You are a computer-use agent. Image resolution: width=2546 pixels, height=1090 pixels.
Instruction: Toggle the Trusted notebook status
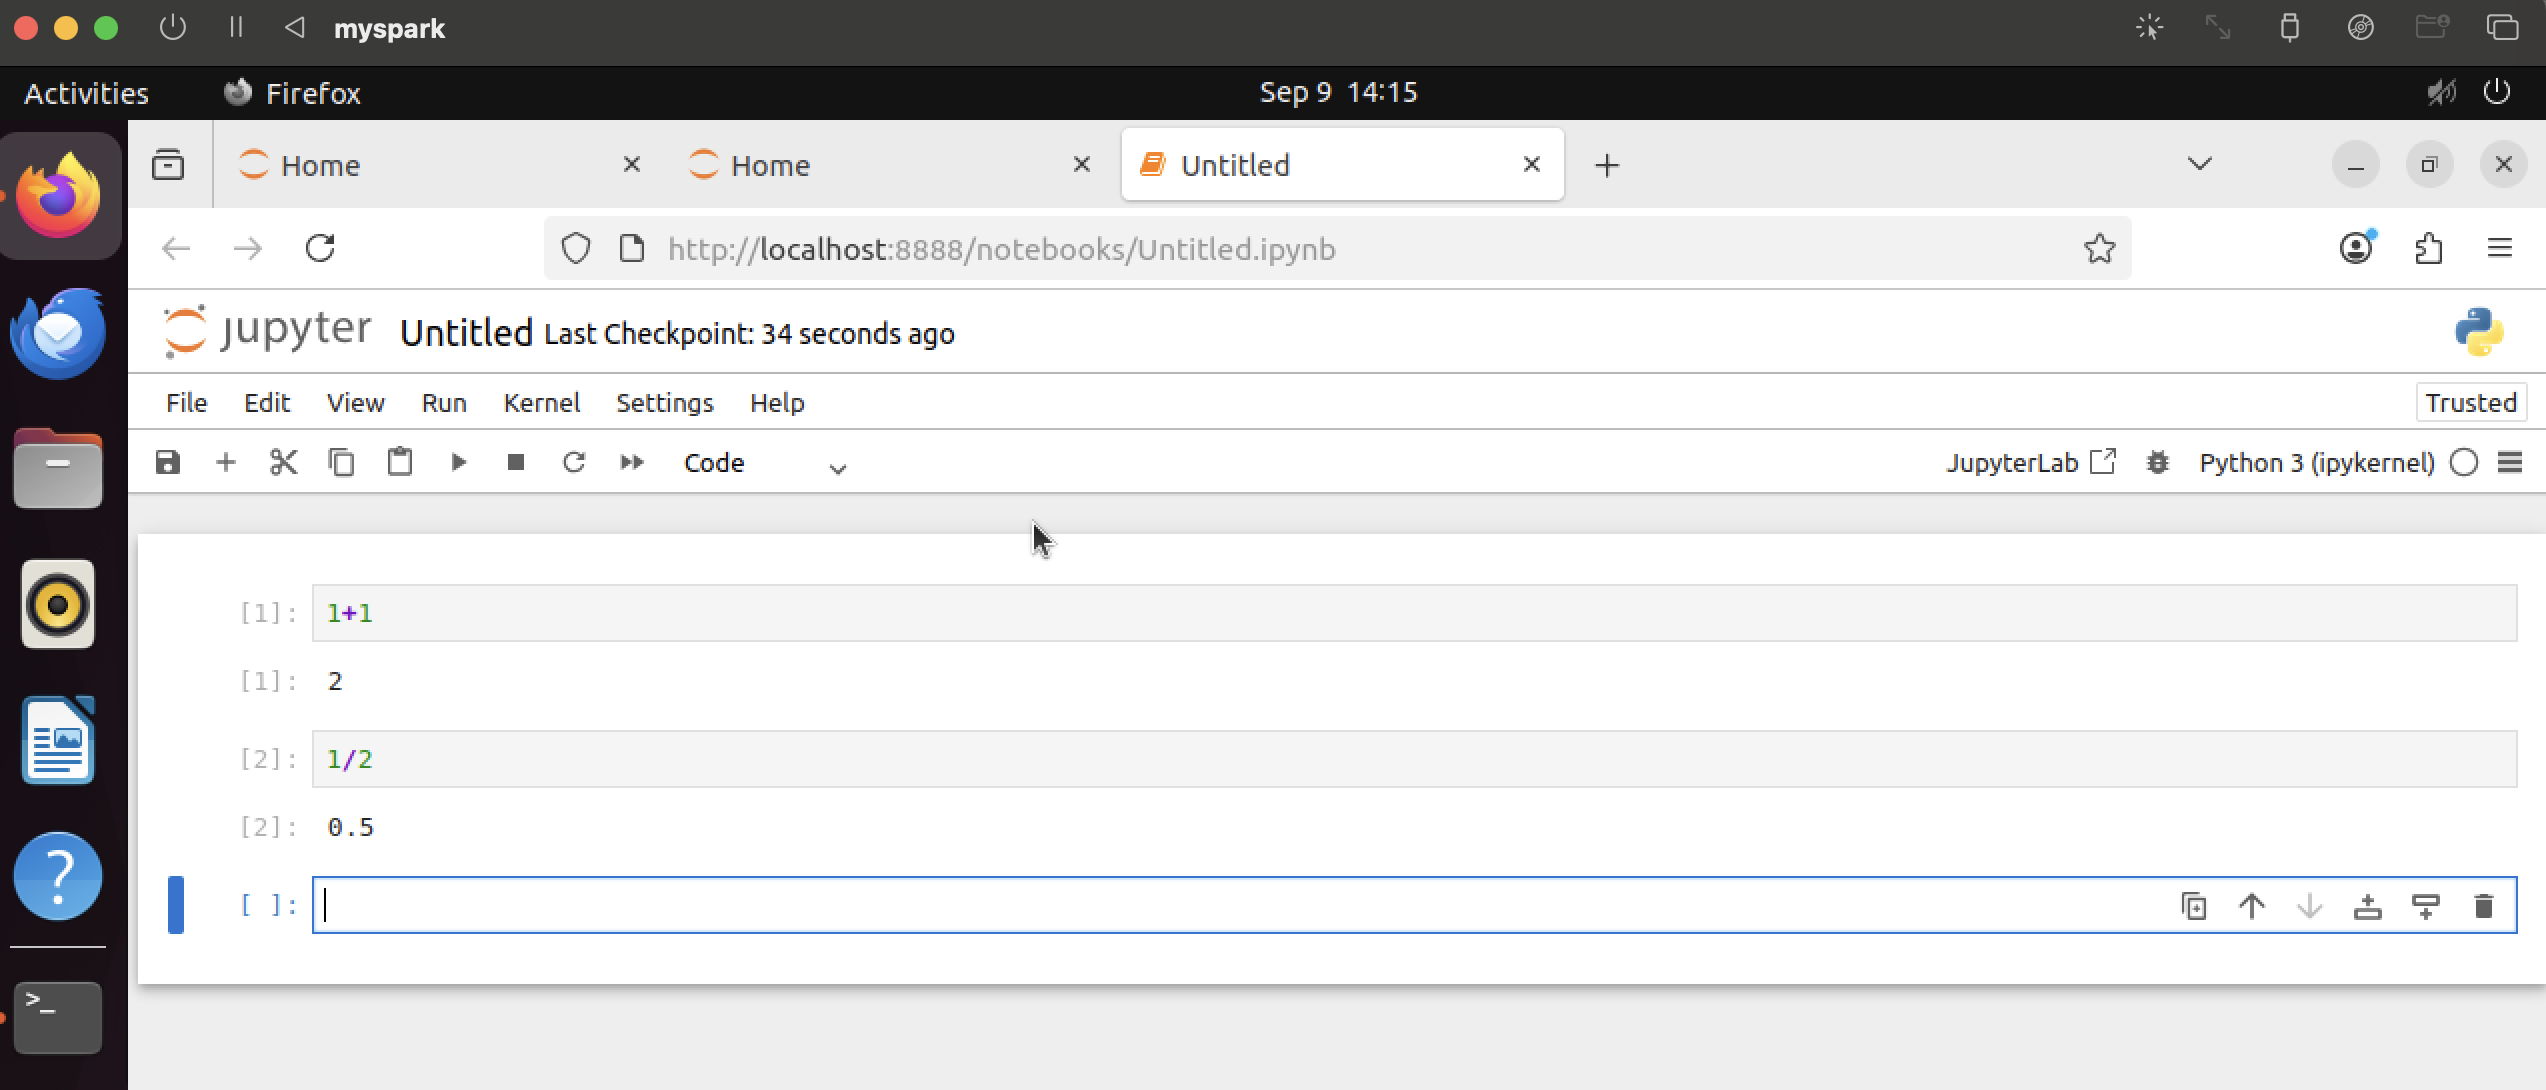tap(2470, 402)
